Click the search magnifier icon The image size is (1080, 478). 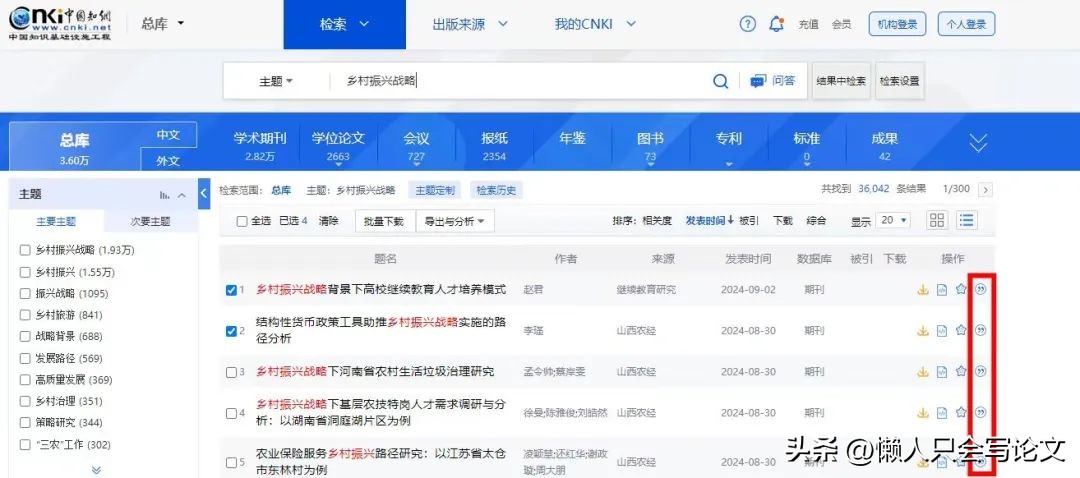pos(720,81)
